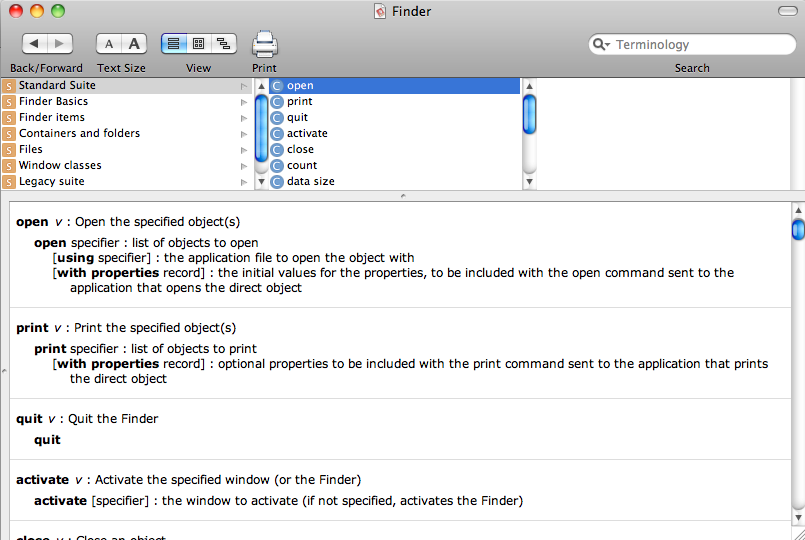Select the Window classes suite
This screenshot has height=540, width=805.
point(127,165)
